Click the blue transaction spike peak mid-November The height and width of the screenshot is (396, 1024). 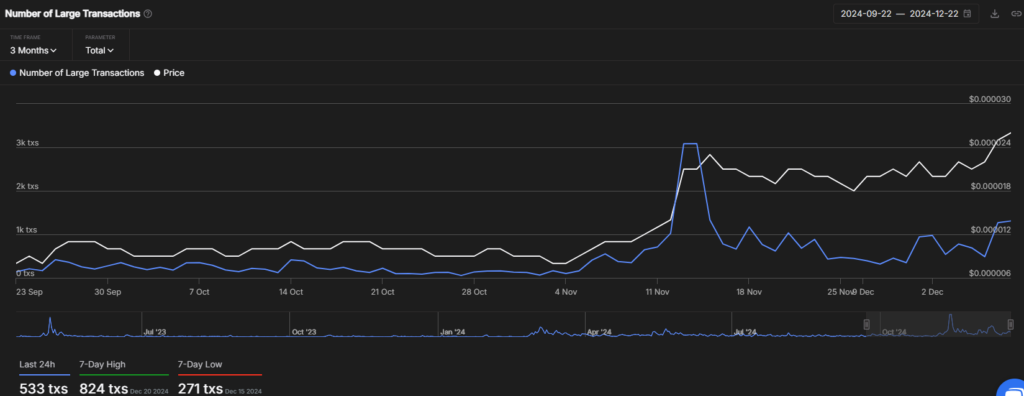pos(690,143)
